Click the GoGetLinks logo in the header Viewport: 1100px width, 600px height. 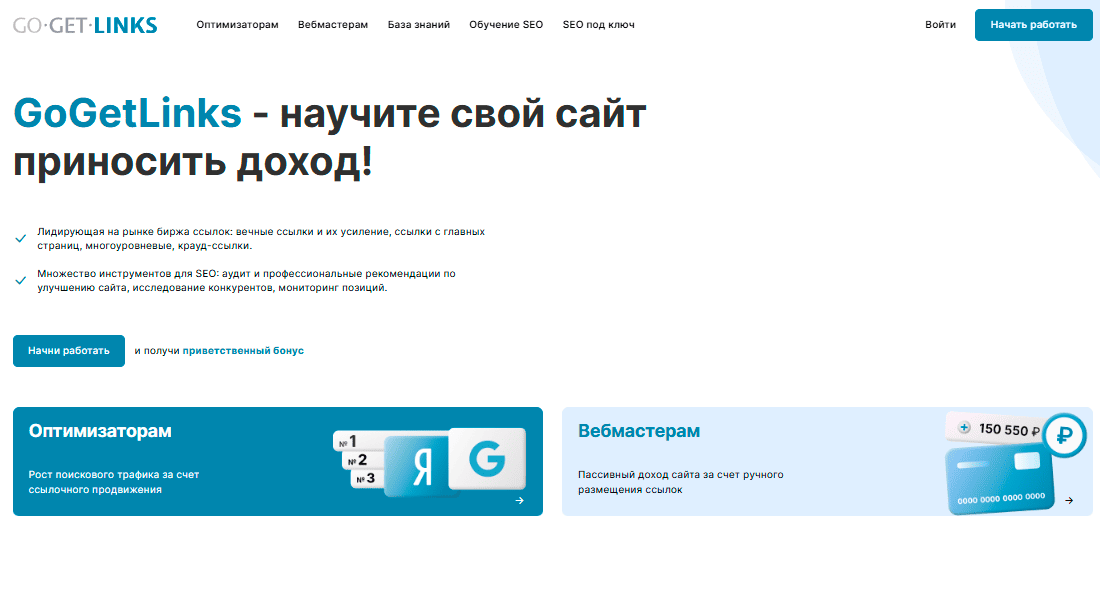point(85,25)
